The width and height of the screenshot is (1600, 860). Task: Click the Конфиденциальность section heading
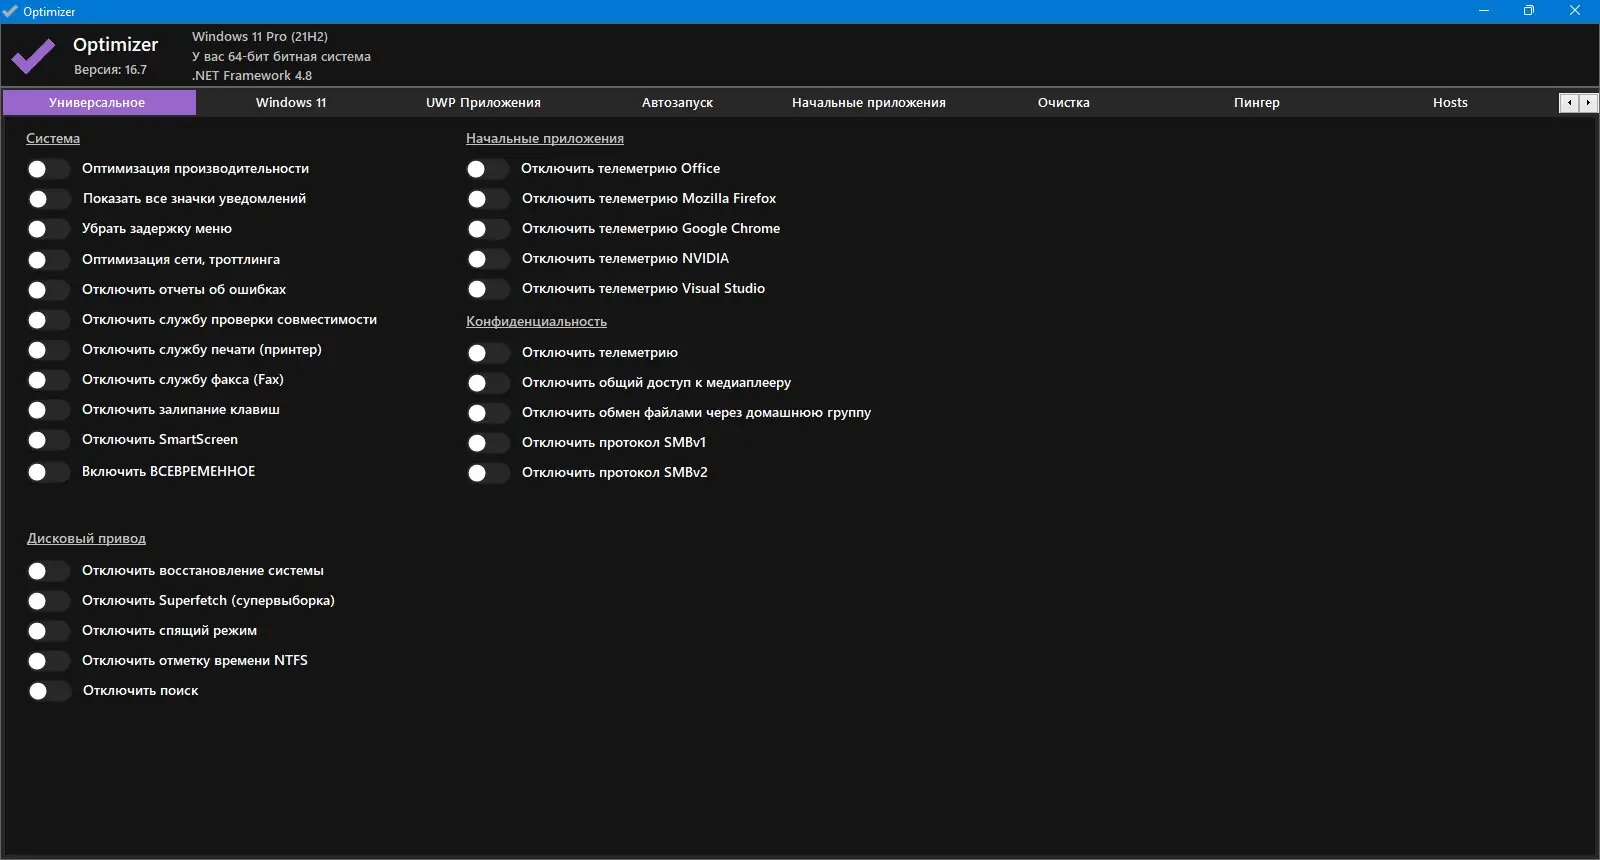pos(536,321)
